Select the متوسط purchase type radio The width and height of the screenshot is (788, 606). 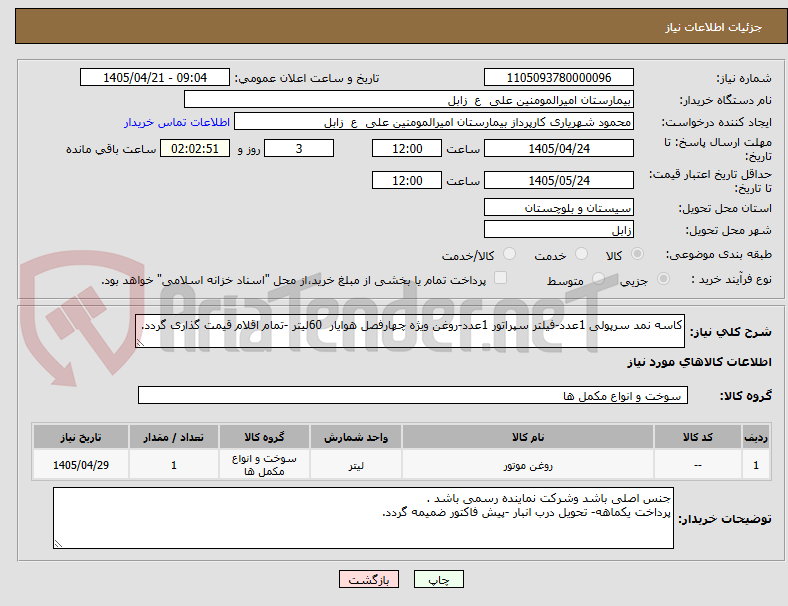[598, 279]
